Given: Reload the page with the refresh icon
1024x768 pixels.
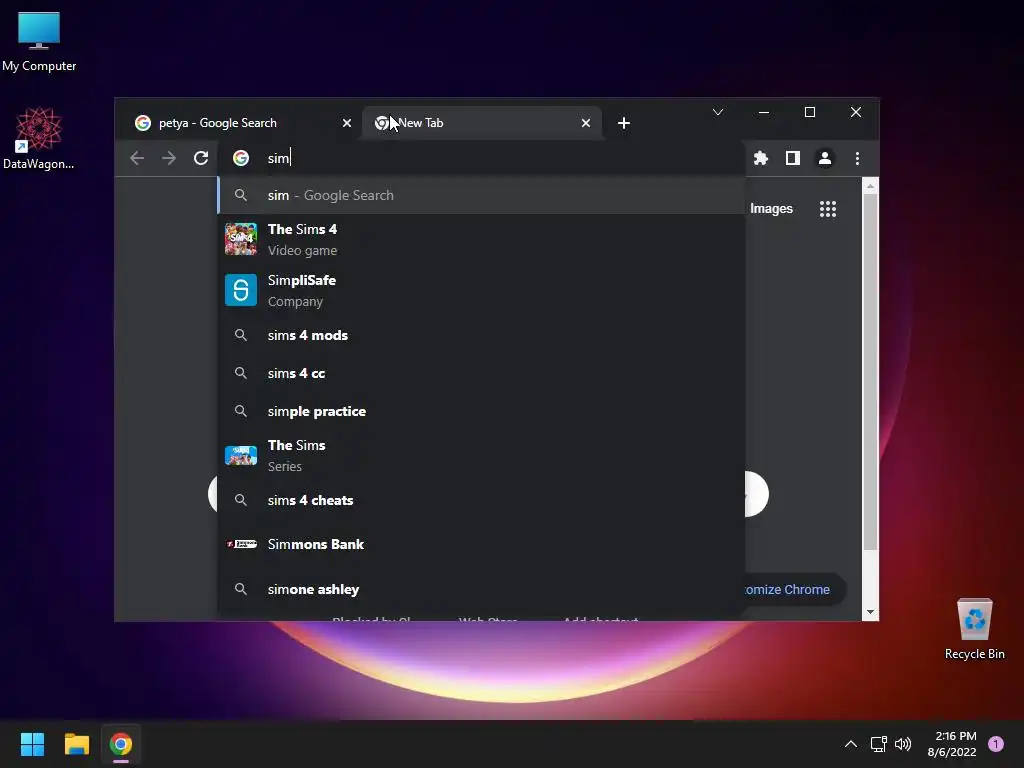Looking at the screenshot, I should coord(201,158).
